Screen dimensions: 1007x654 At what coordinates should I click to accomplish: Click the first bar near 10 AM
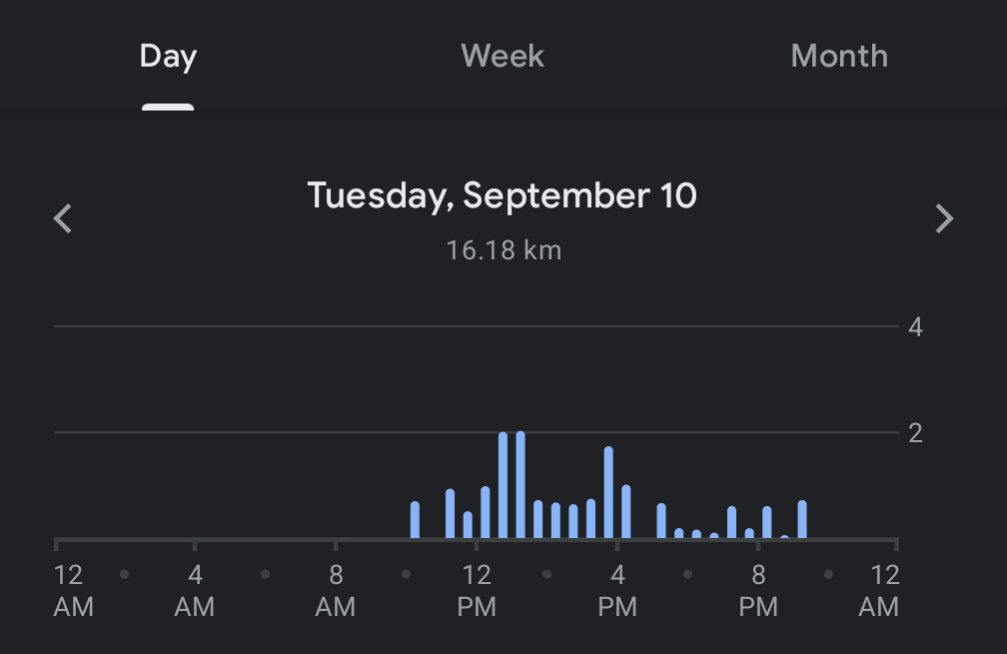415,519
